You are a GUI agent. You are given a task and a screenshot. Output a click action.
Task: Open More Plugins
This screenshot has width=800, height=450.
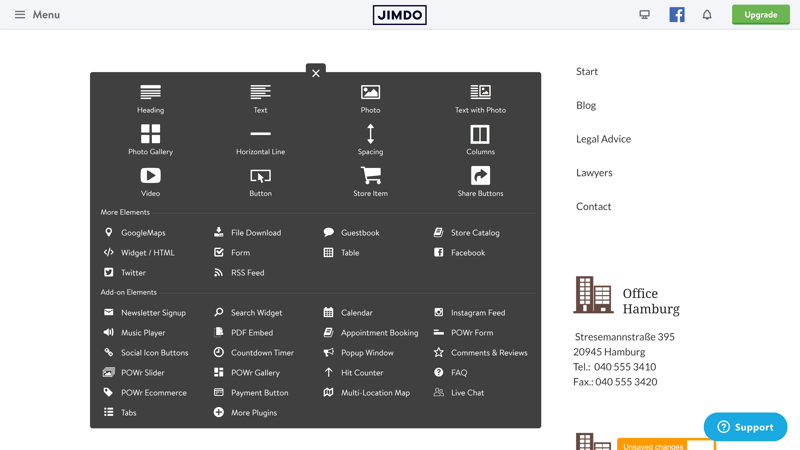tap(245, 412)
